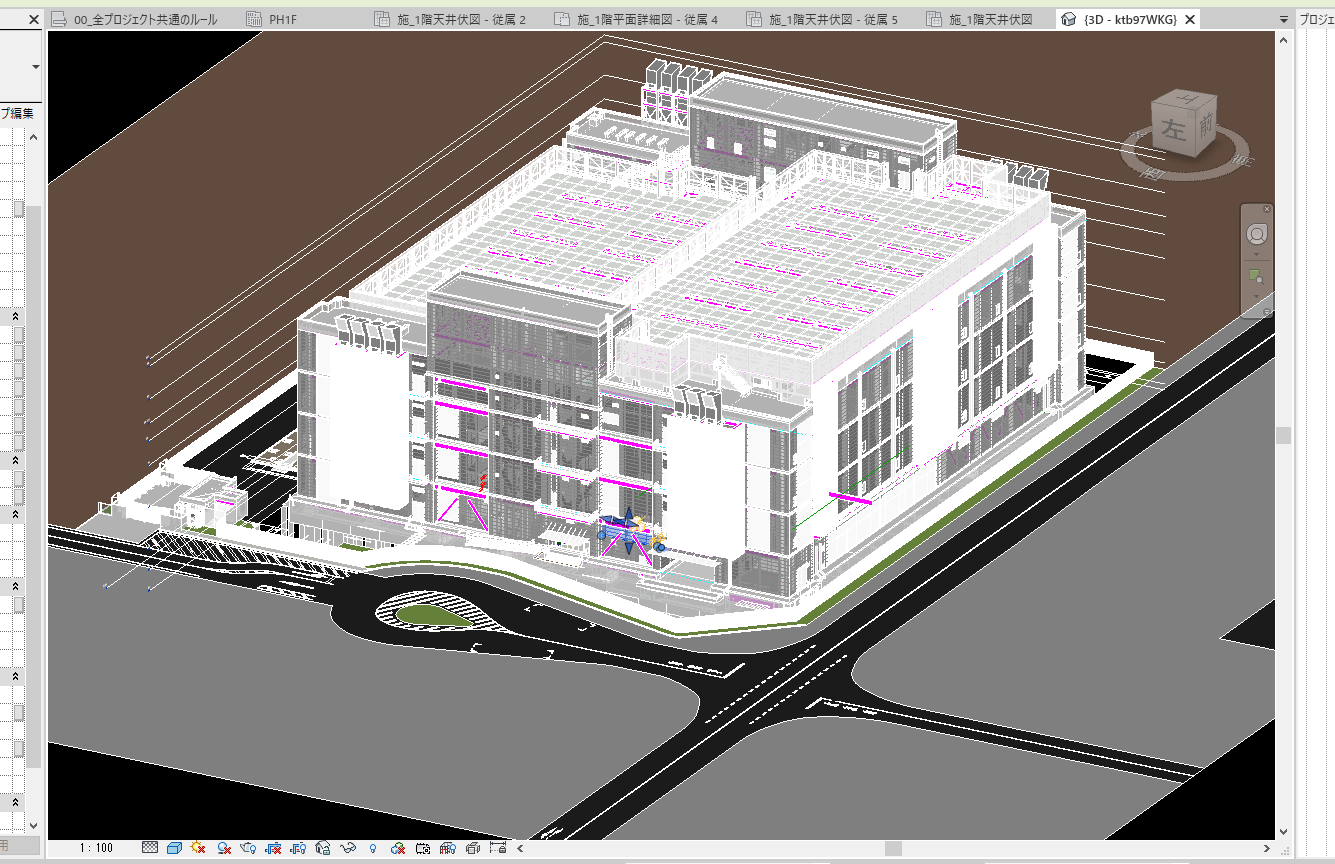This screenshot has height=864, width=1335.
Task: Expand the open view tabs list arrow
Action: [1283, 19]
